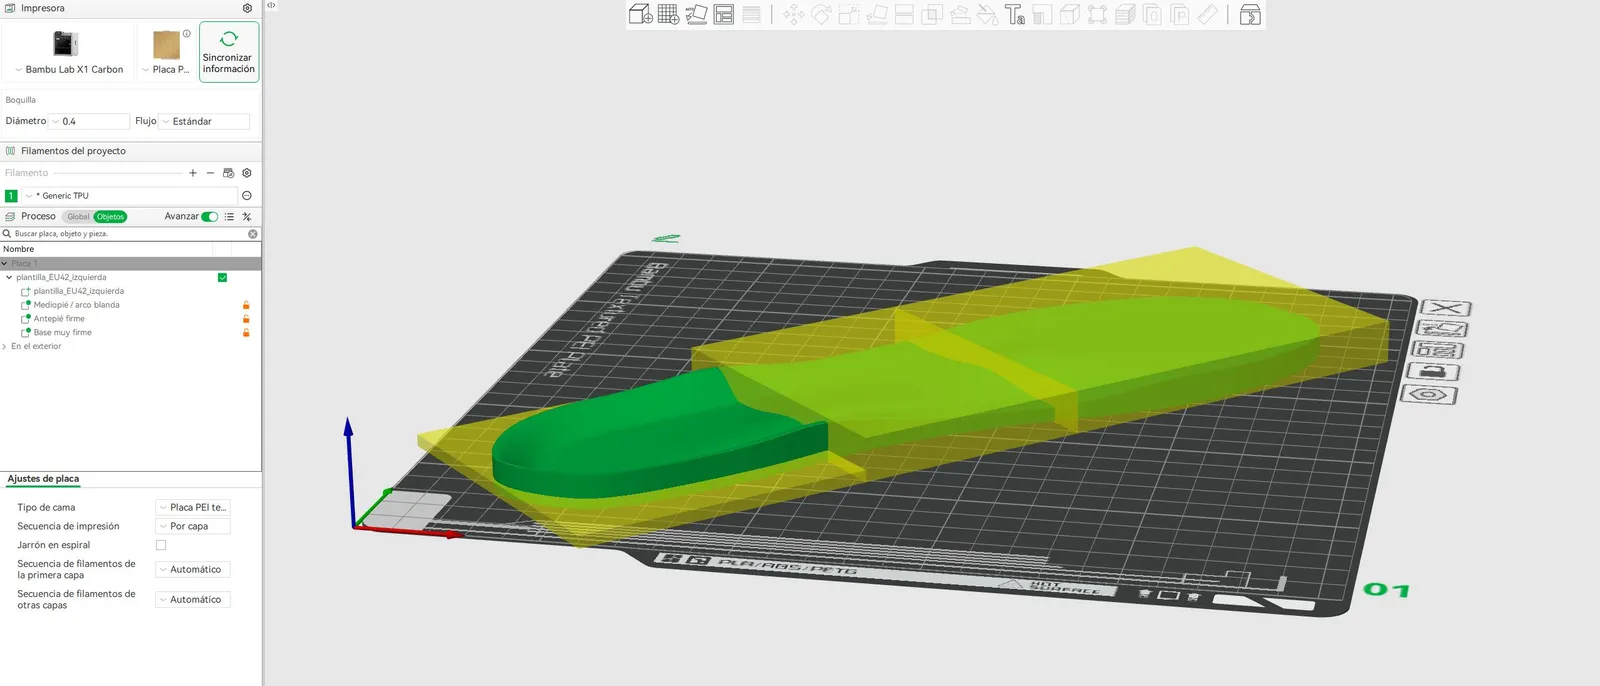This screenshot has height=686, width=1600.
Task: Open the nozzle Diámetro 0.4 dropdown
Action: [x=89, y=121]
